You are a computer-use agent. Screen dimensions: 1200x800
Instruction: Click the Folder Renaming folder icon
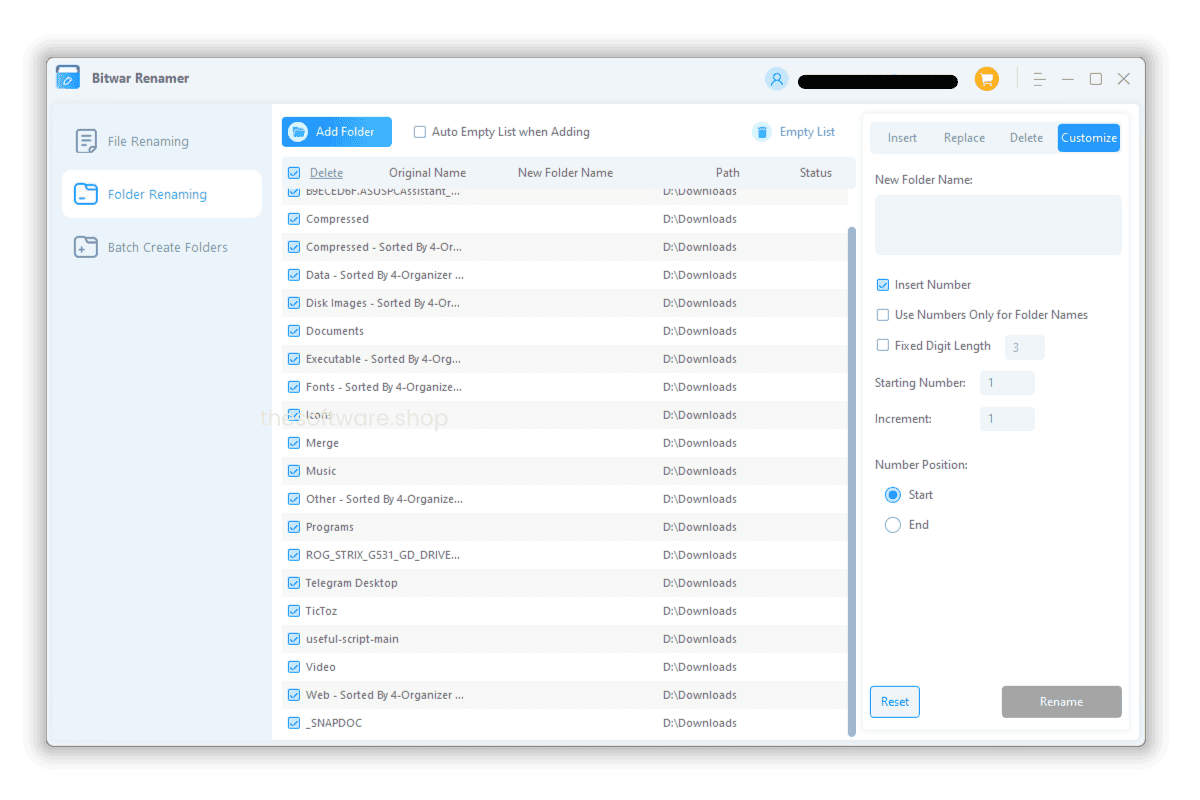click(86, 194)
